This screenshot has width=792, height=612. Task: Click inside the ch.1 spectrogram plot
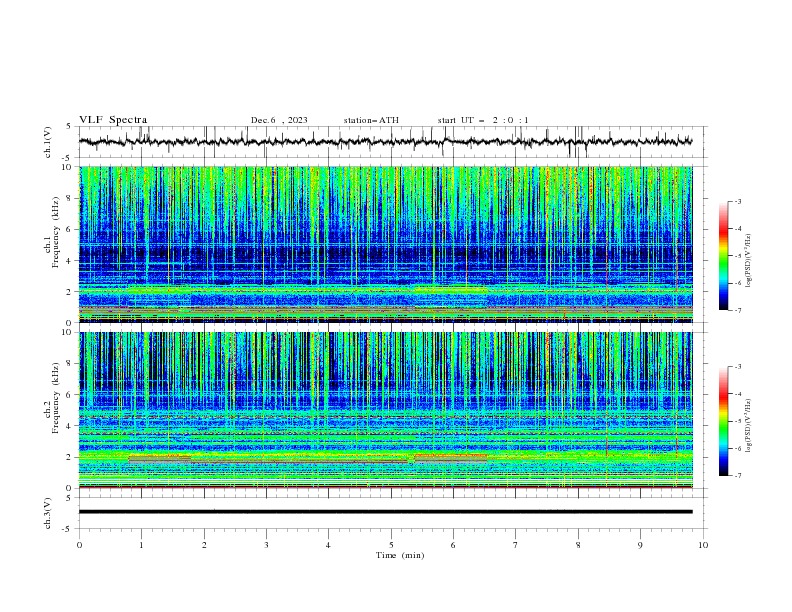tap(385, 244)
